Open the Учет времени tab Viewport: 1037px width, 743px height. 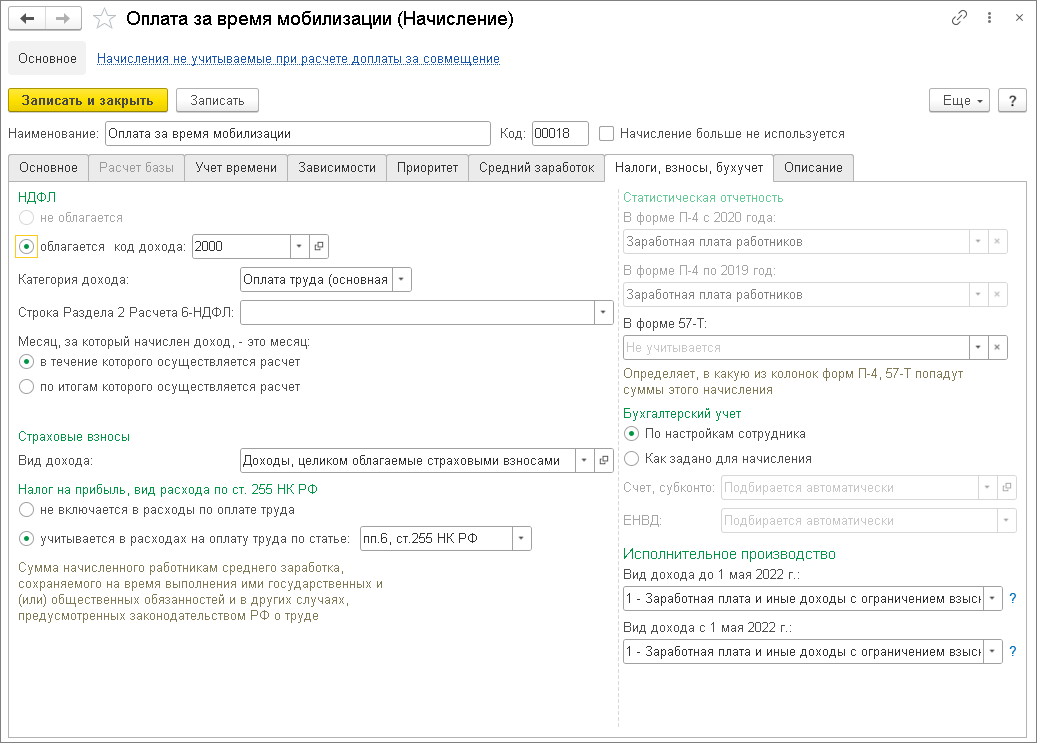pos(236,167)
